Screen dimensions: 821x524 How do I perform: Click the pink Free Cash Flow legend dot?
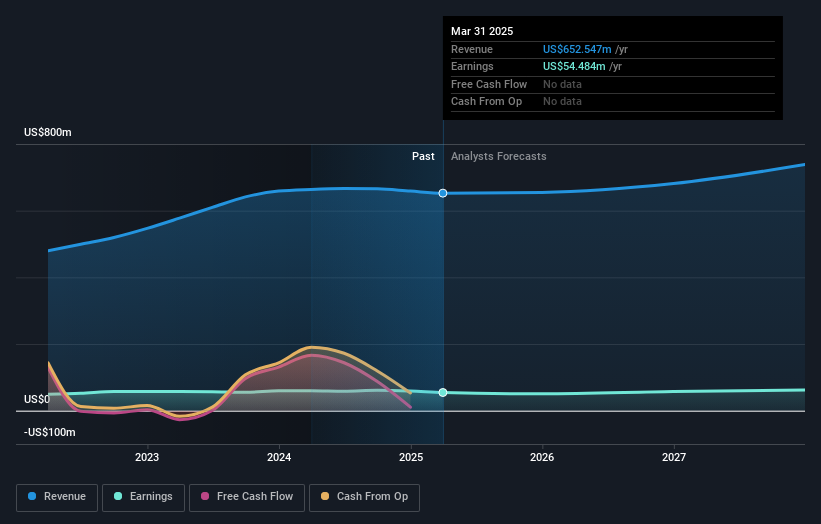pos(205,496)
